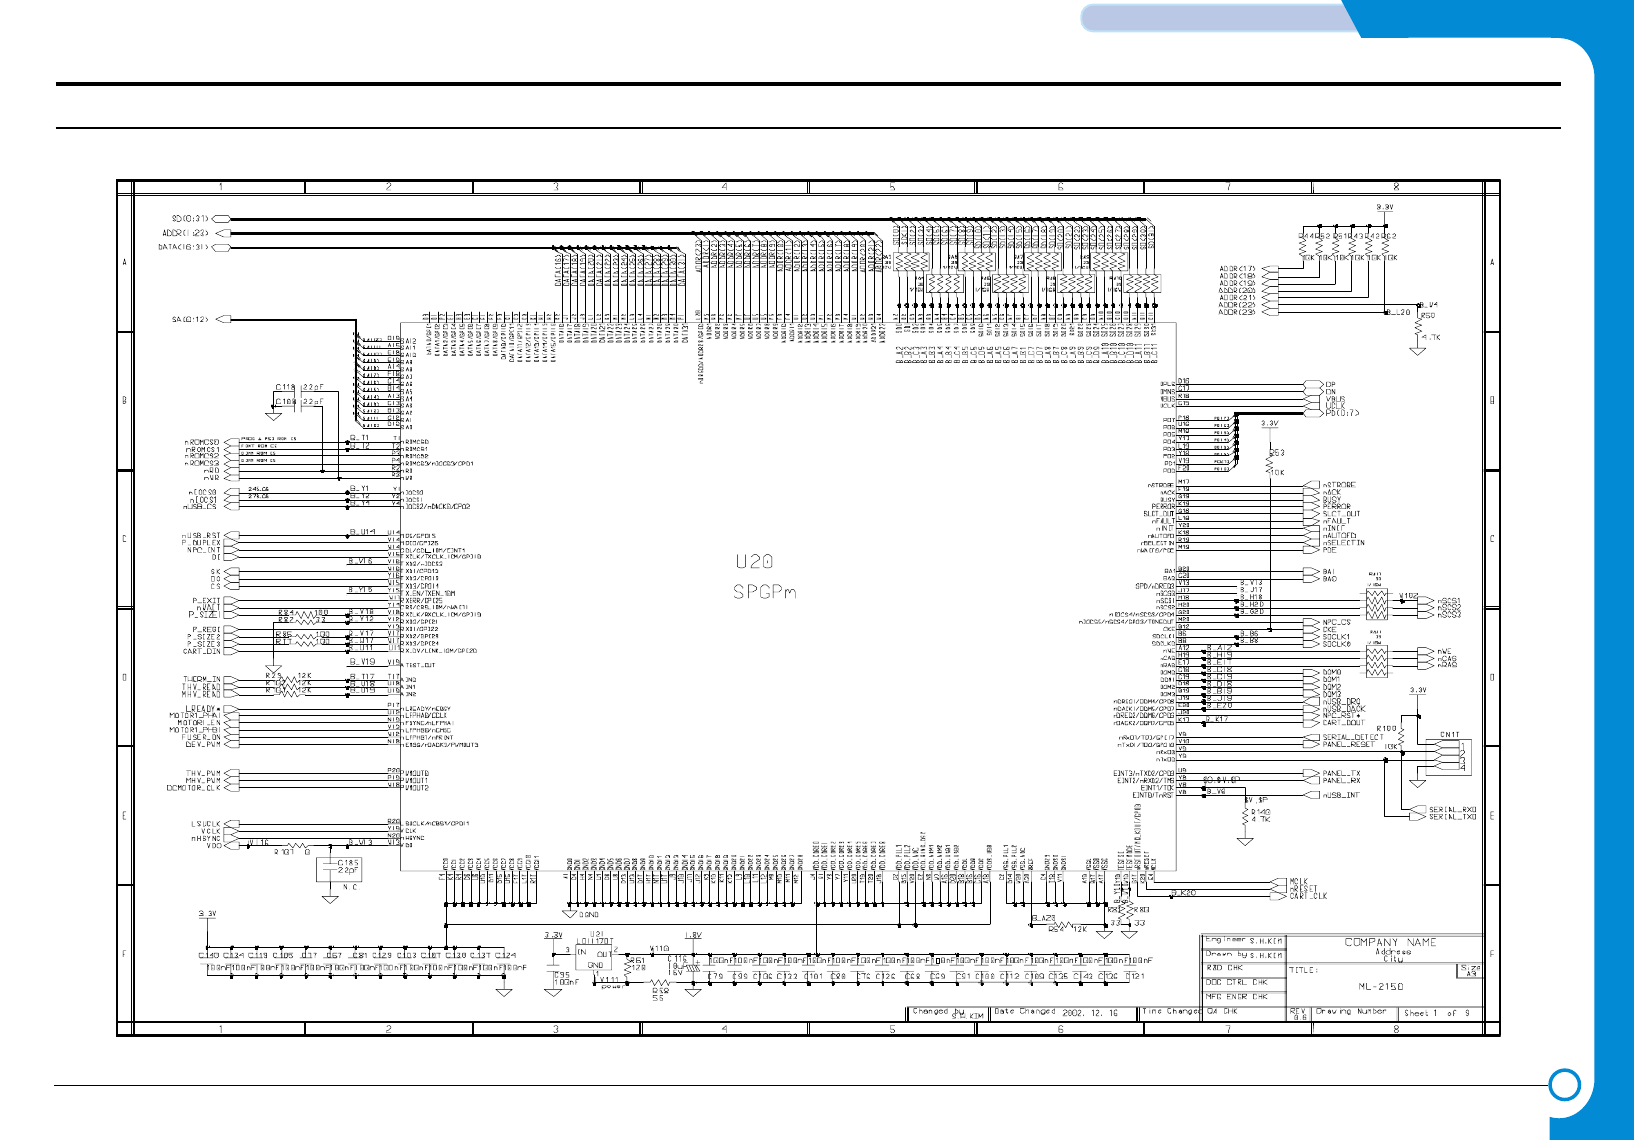This screenshot has width=1634, height=1140.
Task: Click the Engineer field label
Action: (1225, 940)
